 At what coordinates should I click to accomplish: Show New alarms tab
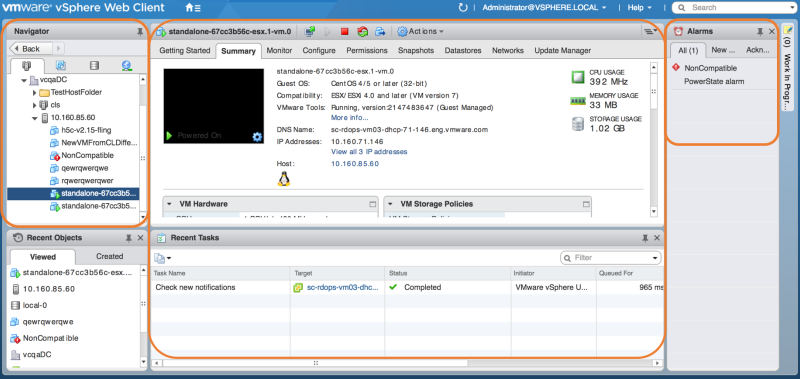tap(723, 50)
